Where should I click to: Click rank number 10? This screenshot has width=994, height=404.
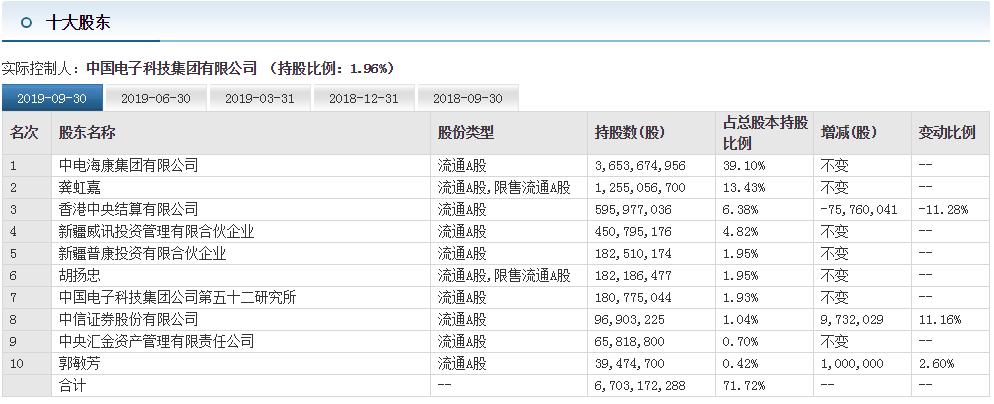(x=15, y=363)
